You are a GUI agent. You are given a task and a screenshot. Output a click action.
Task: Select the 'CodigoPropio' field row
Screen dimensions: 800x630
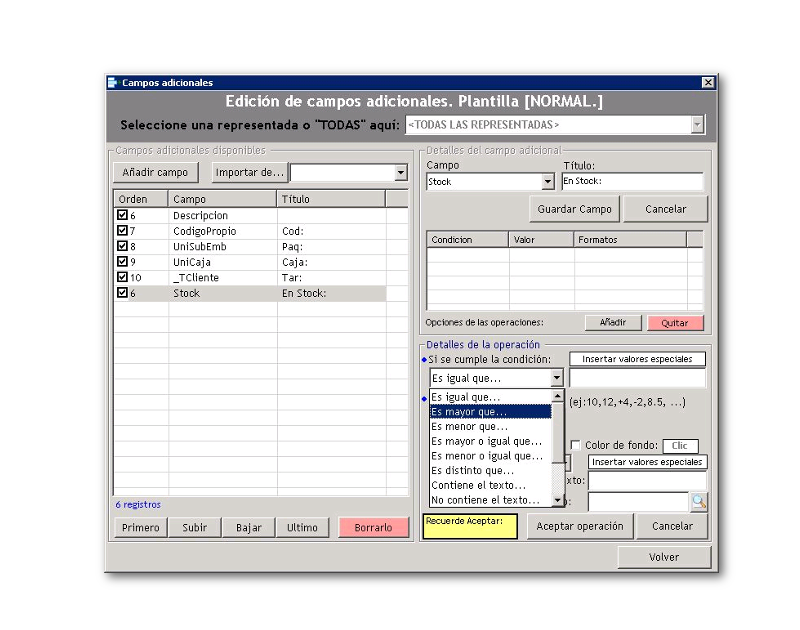click(x=250, y=231)
